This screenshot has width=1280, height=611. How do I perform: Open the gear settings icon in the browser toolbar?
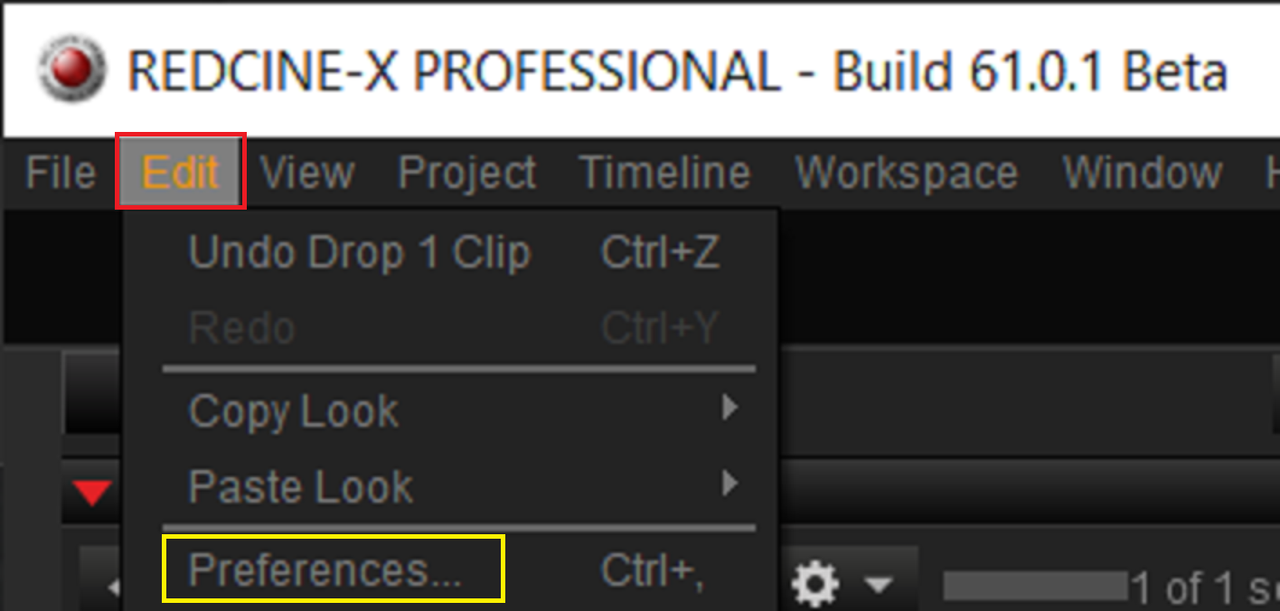[x=815, y=582]
